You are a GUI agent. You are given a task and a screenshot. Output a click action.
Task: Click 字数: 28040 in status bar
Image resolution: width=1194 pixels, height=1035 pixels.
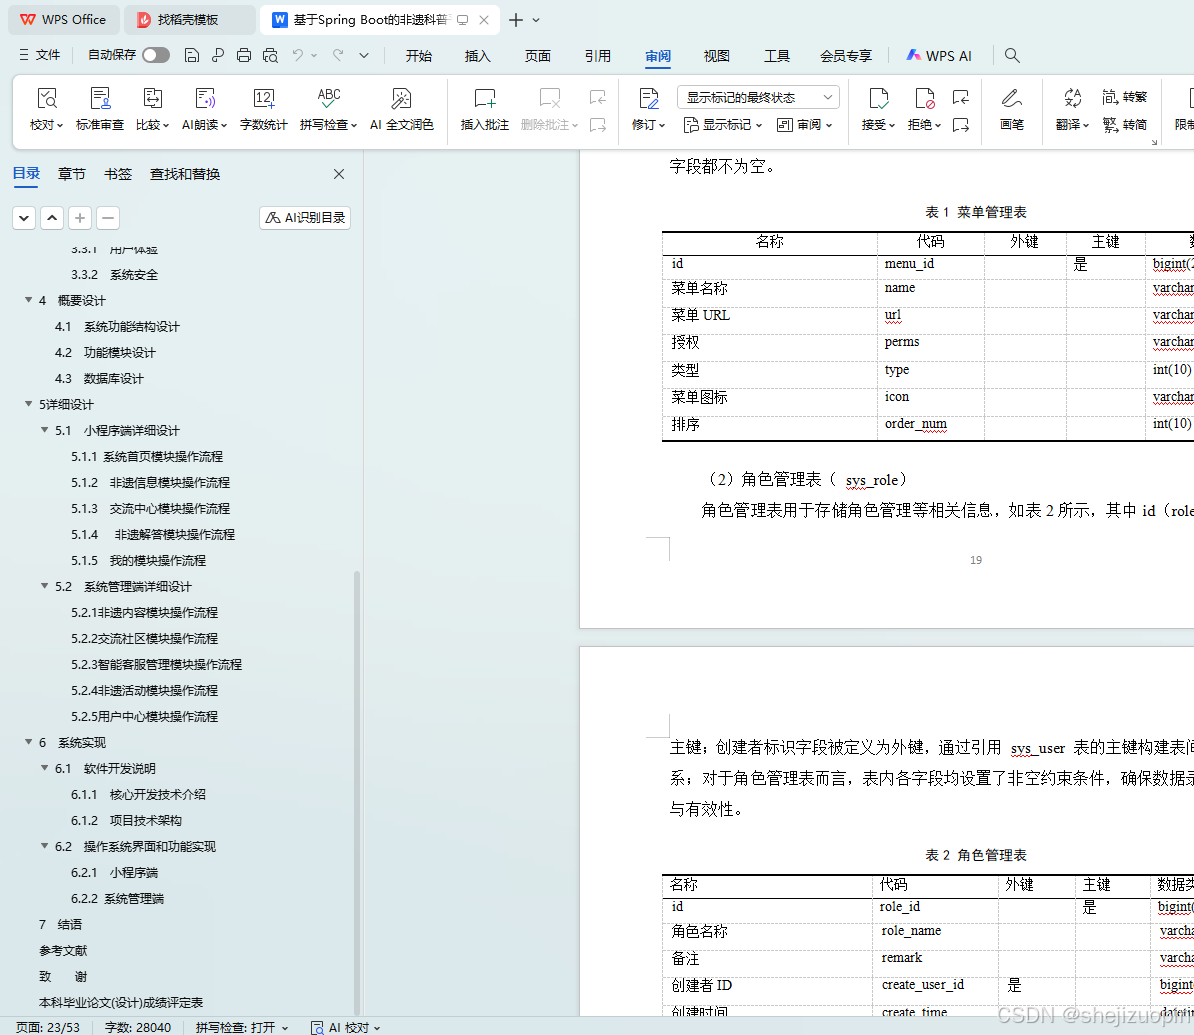[138, 1027]
